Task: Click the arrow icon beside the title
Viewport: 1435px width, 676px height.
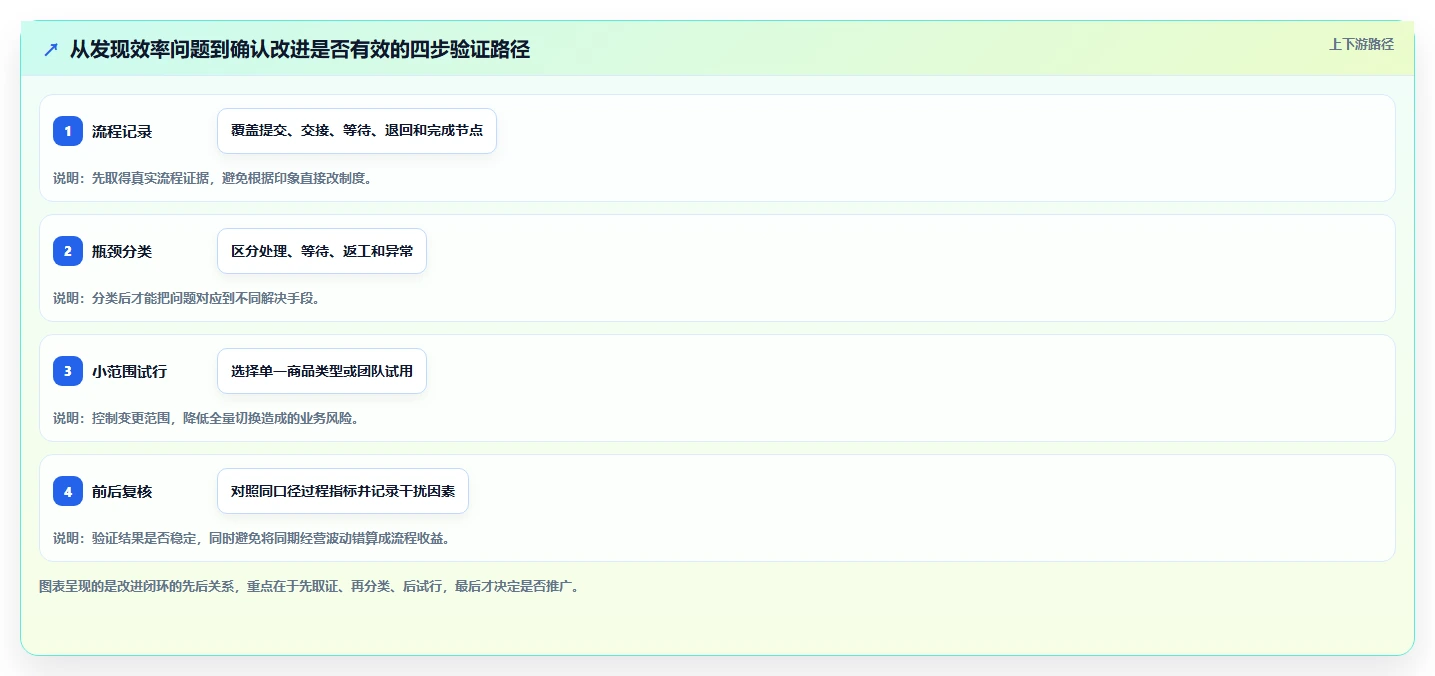Action: coord(51,49)
